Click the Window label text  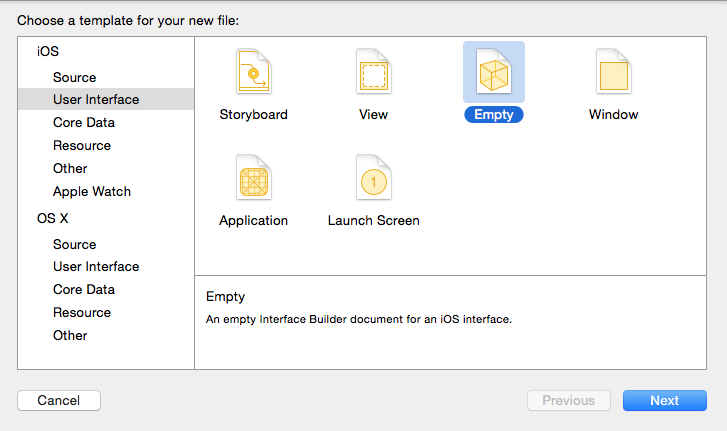[613, 114]
